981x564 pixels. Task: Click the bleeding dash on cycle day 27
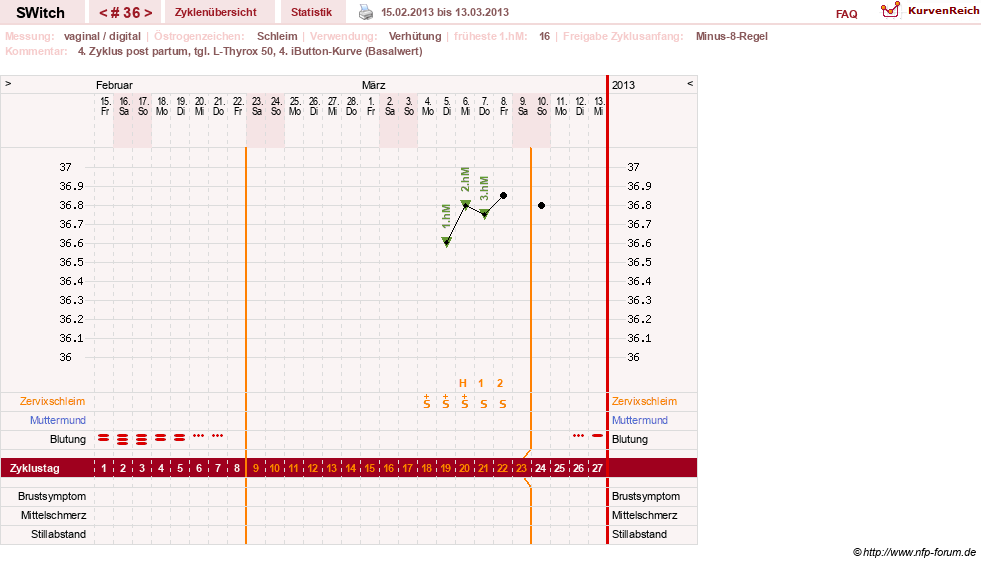(x=597, y=435)
